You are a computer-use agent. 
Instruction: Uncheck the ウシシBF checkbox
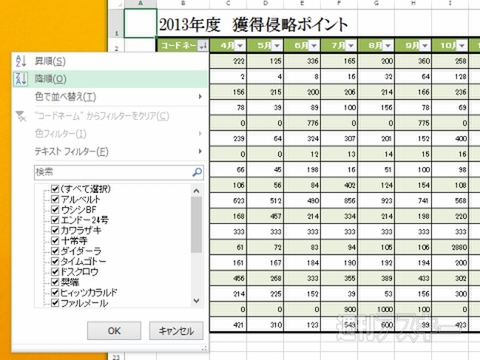55,210
